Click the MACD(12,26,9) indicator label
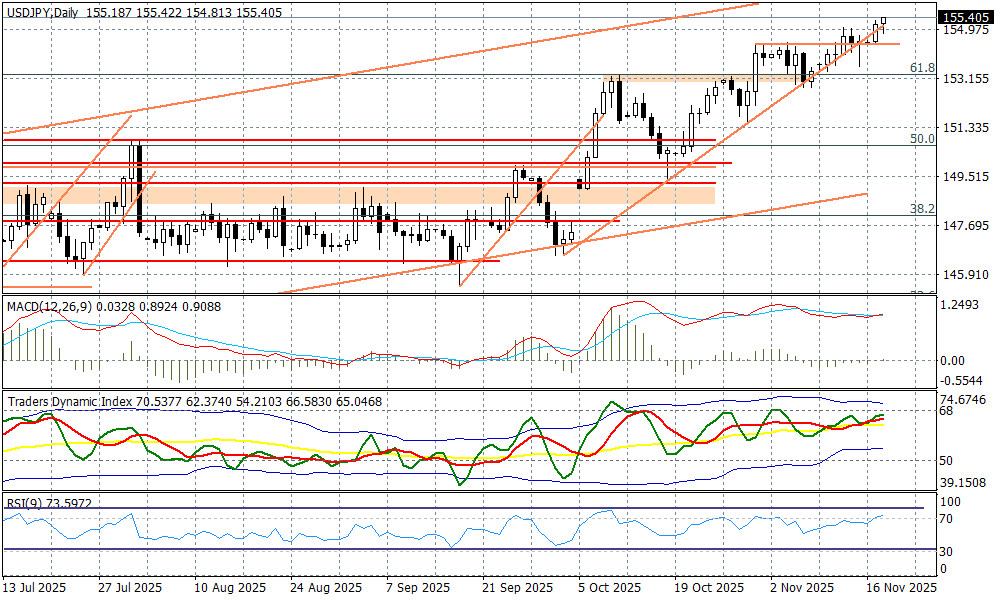This screenshot has height=600, width=1000. [49, 305]
